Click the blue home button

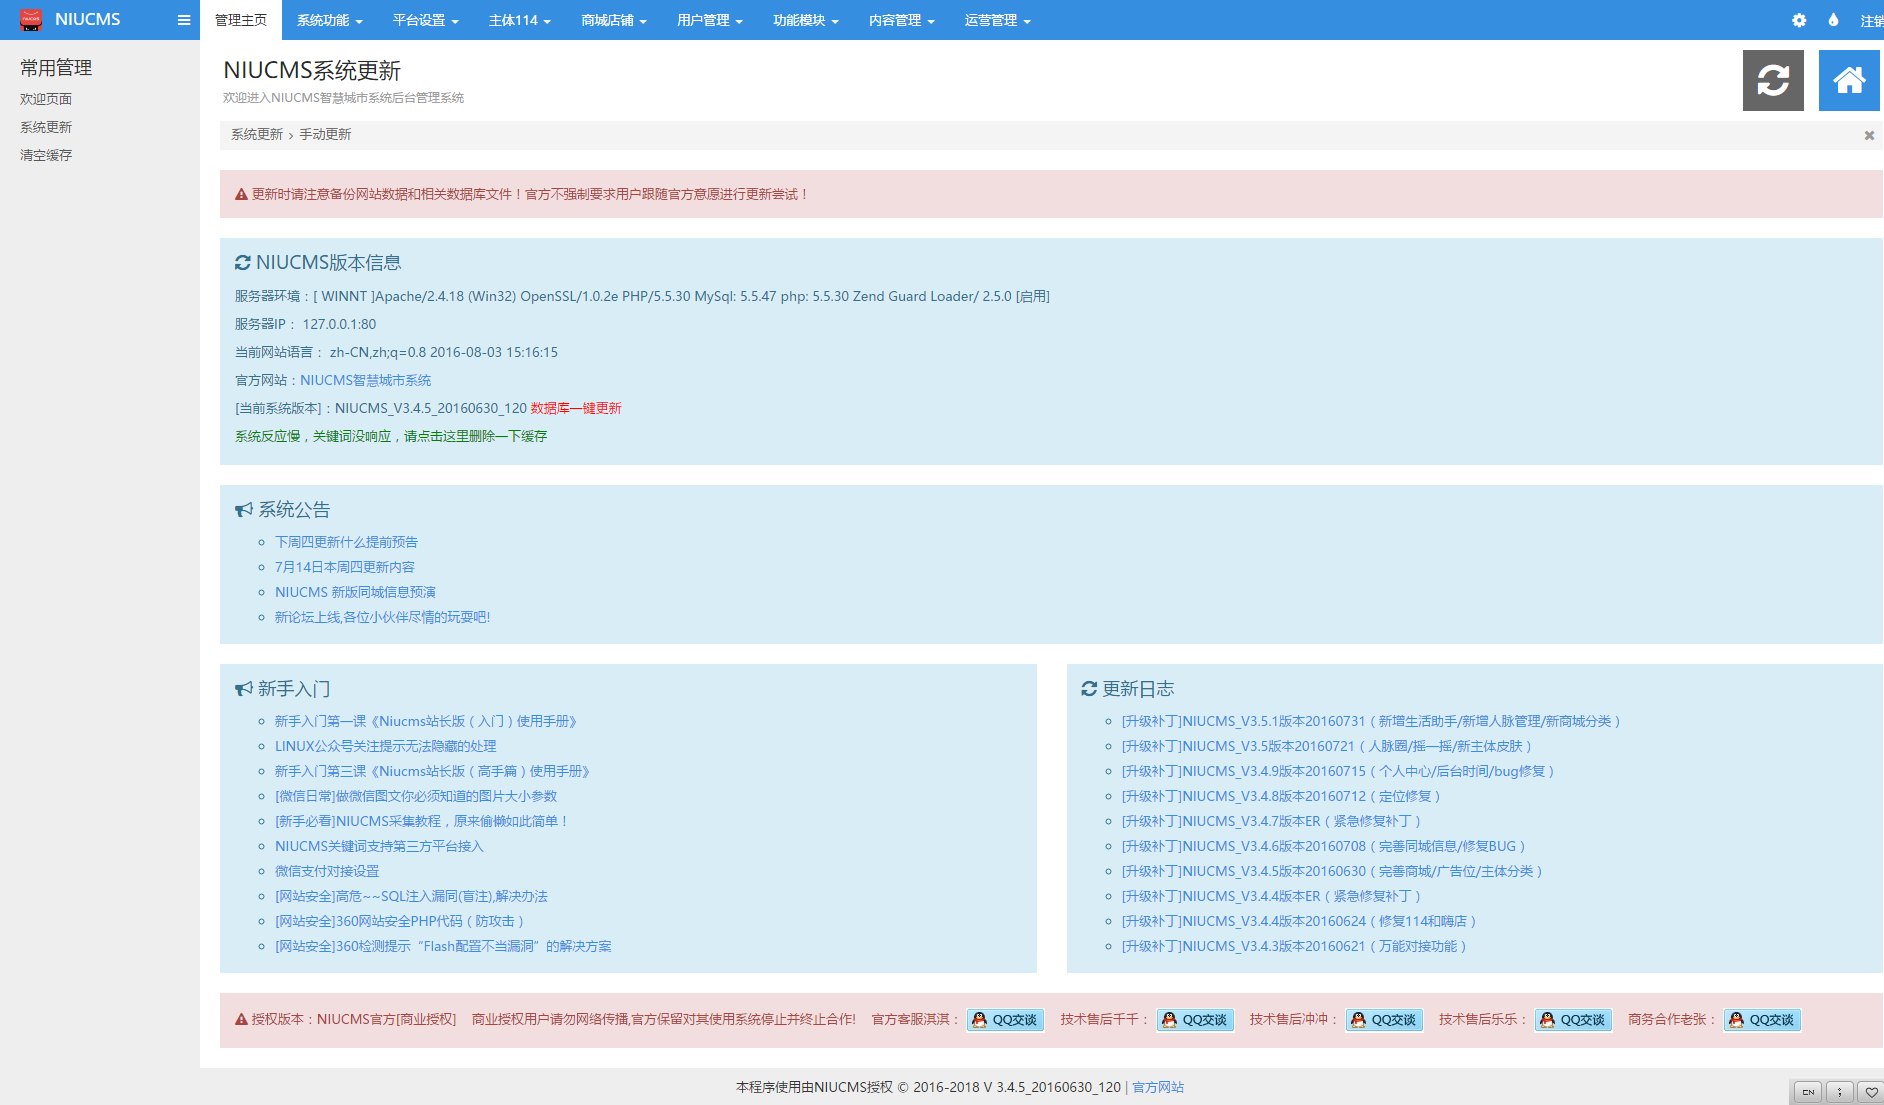coord(1849,80)
